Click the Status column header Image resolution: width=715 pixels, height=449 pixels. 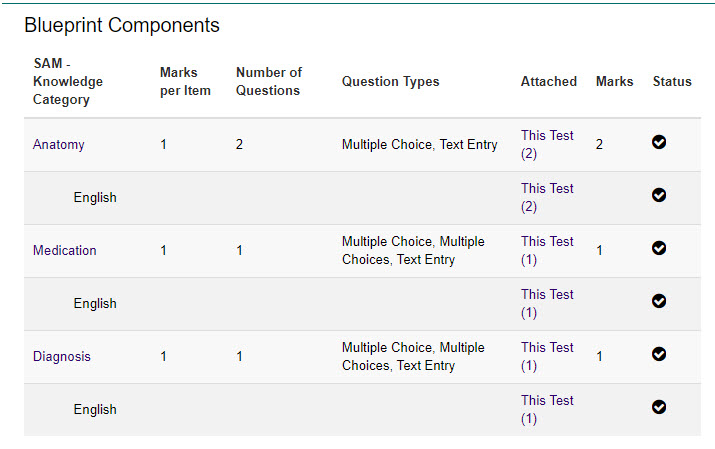point(672,82)
